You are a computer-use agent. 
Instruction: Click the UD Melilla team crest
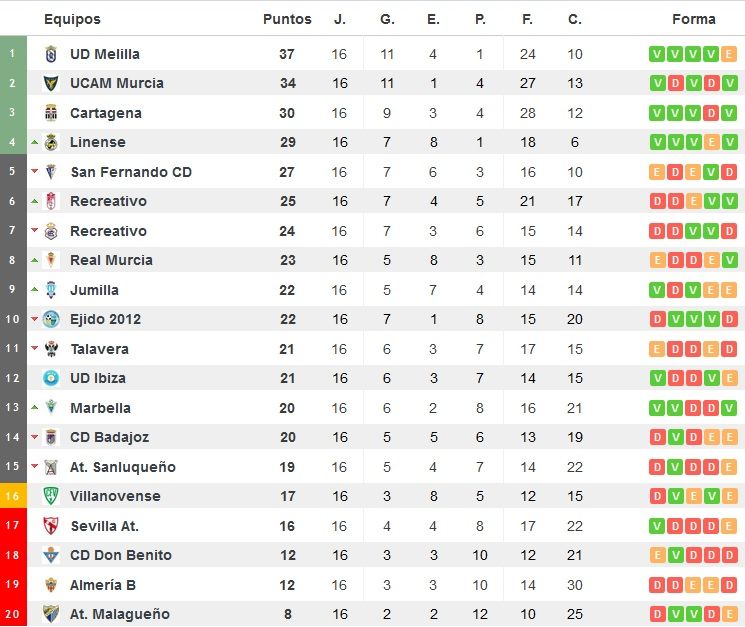(51, 54)
